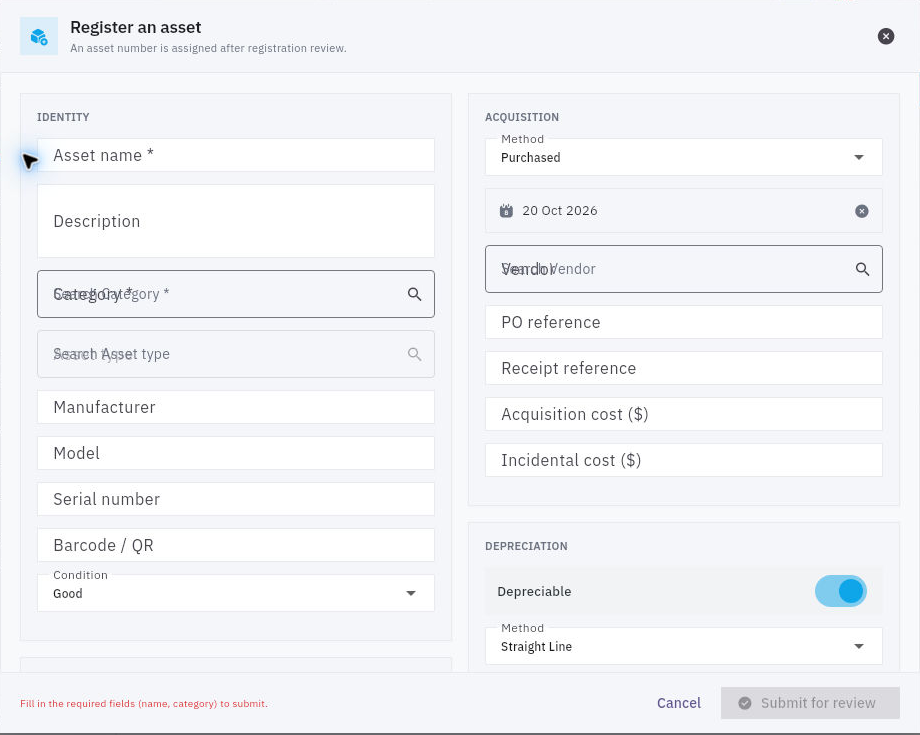The height and width of the screenshot is (735, 920).
Task: Focus the Incidental cost ($) field
Action: click(684, 460)
